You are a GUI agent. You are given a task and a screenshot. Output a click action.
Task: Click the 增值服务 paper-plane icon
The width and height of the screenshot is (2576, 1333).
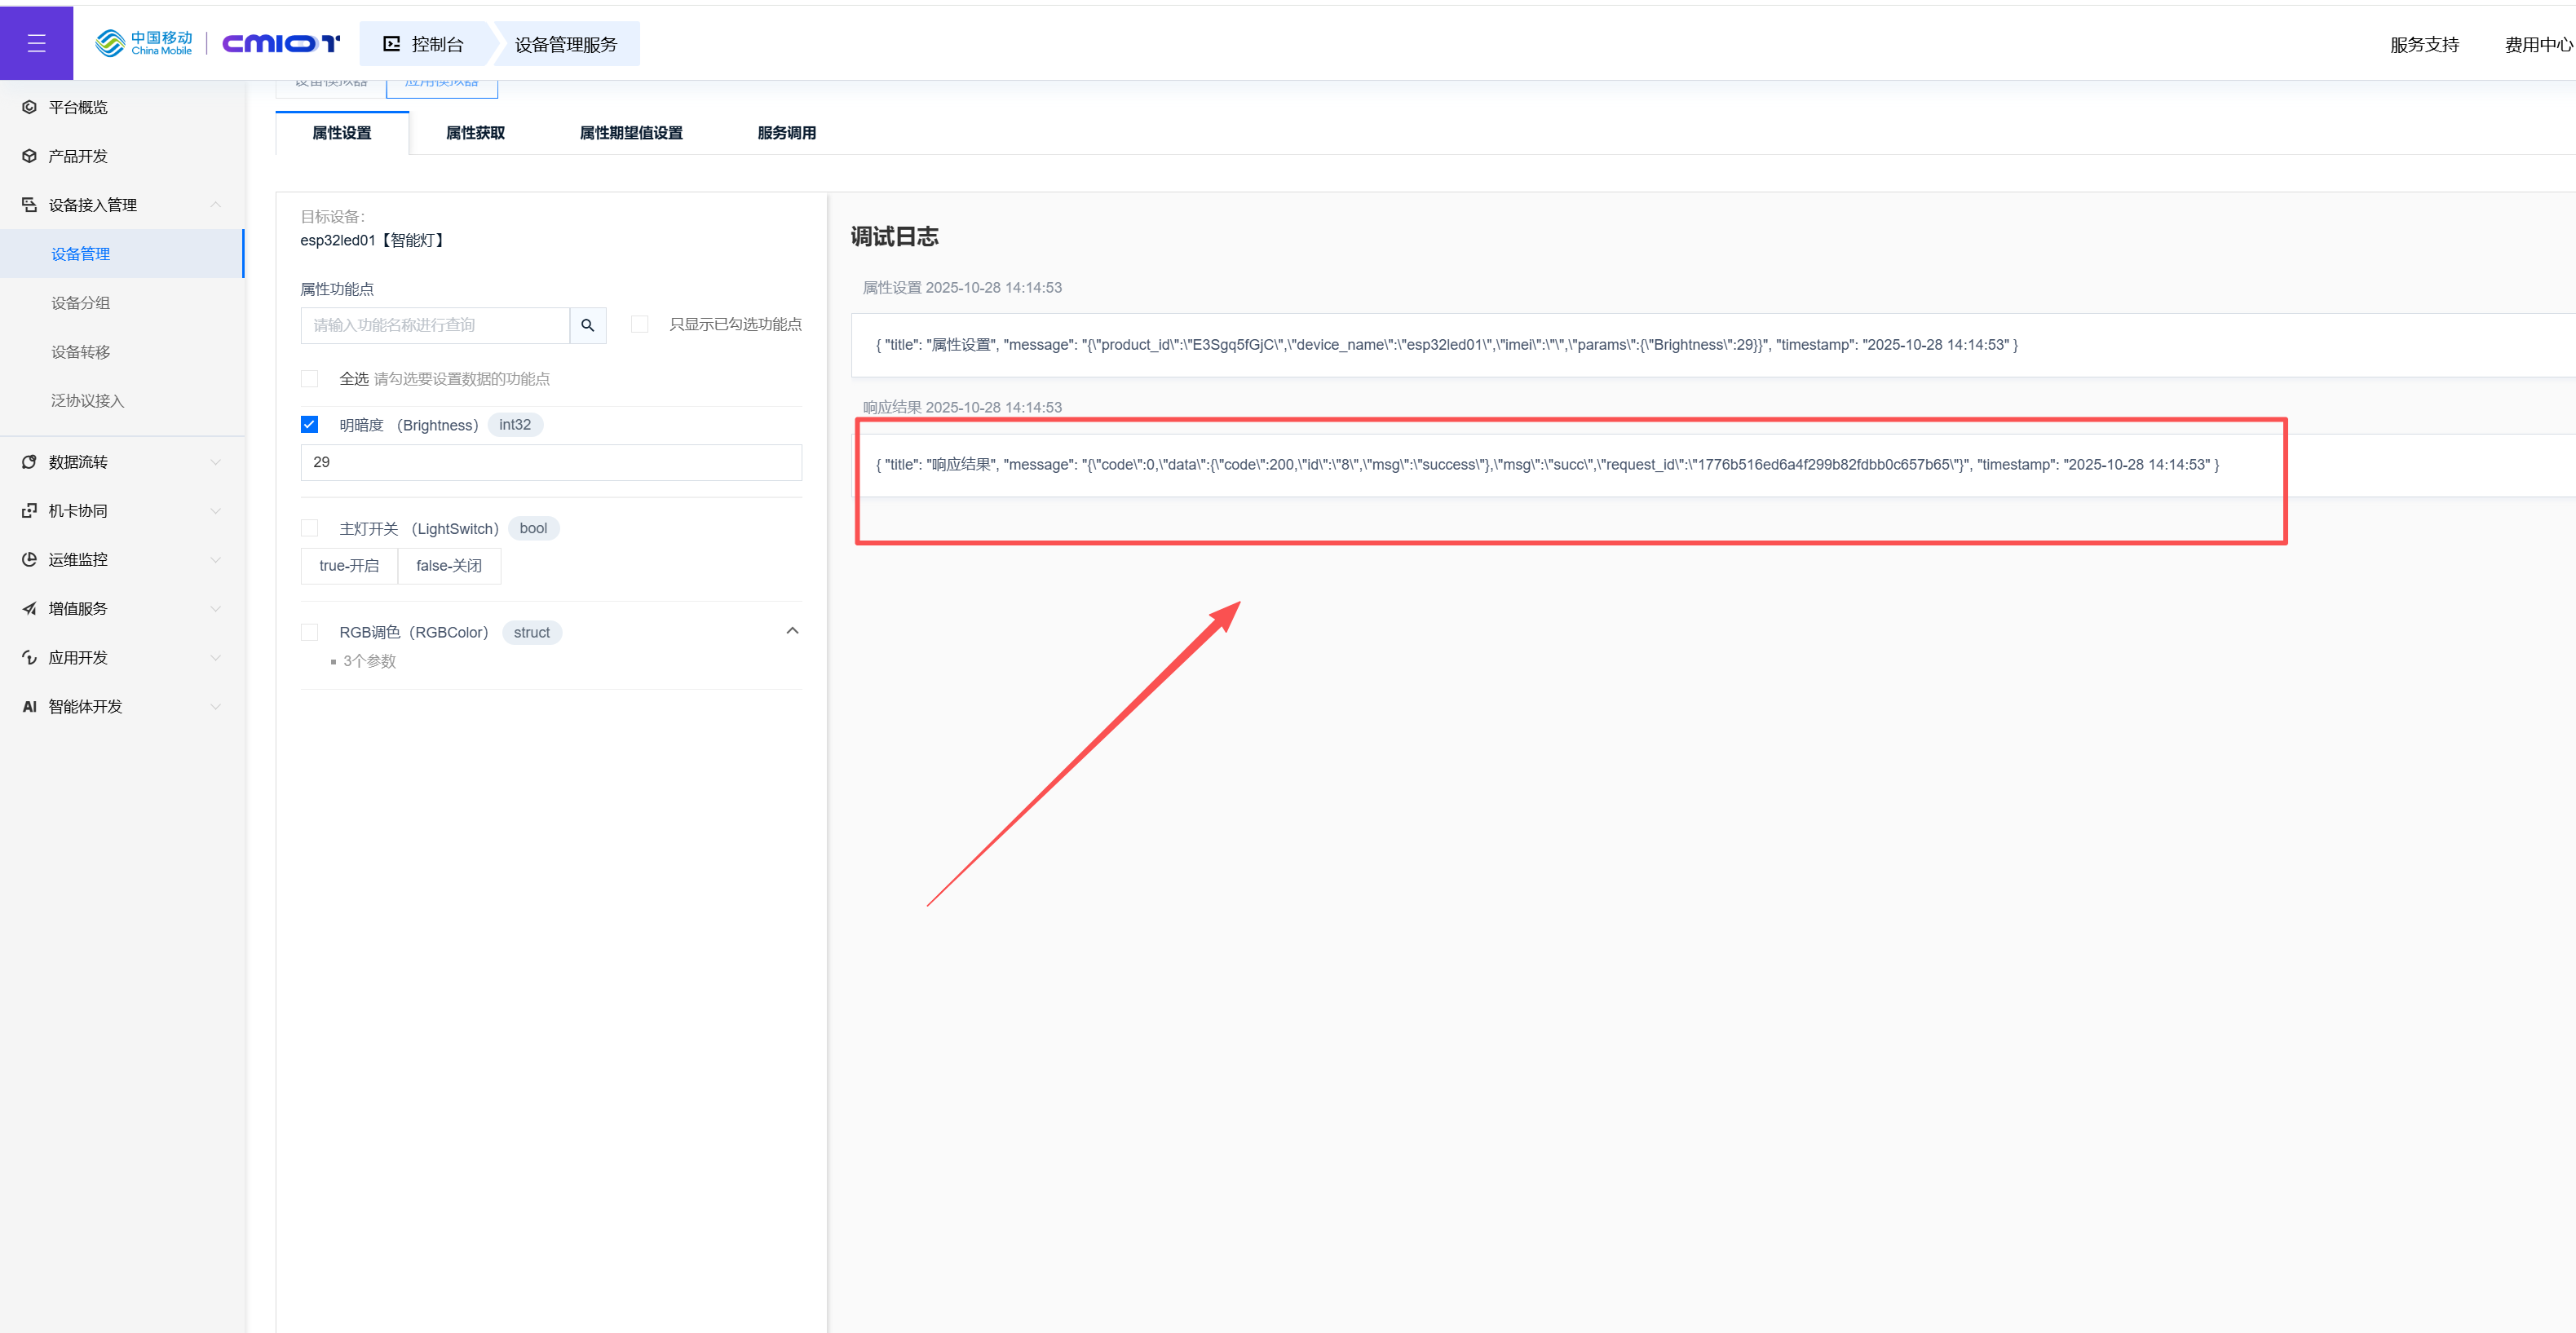point(29,608)
